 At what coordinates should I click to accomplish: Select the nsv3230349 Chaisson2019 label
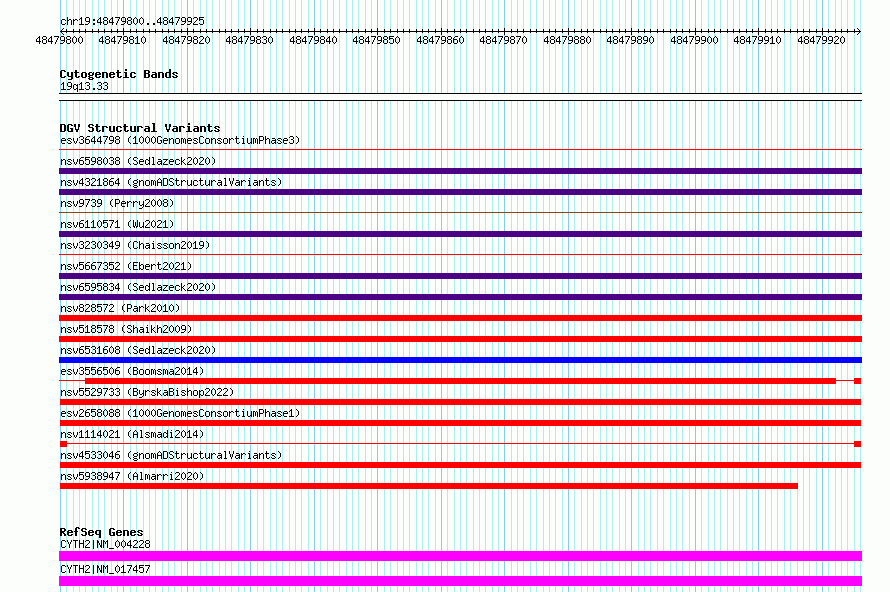[x=135, y=245]
